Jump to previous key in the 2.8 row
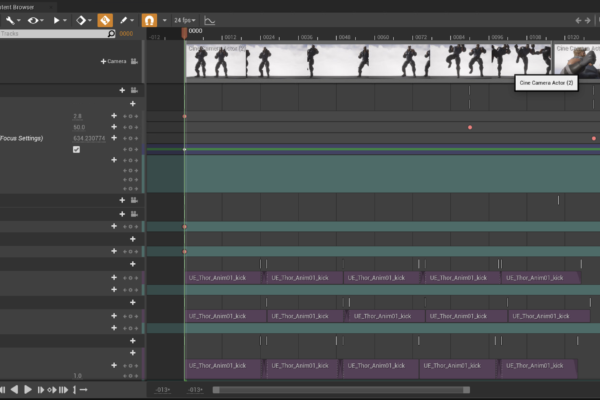Image resolution: width=600 pixels, height=400 pixels. pyautogui.click(x=125, y=116)
